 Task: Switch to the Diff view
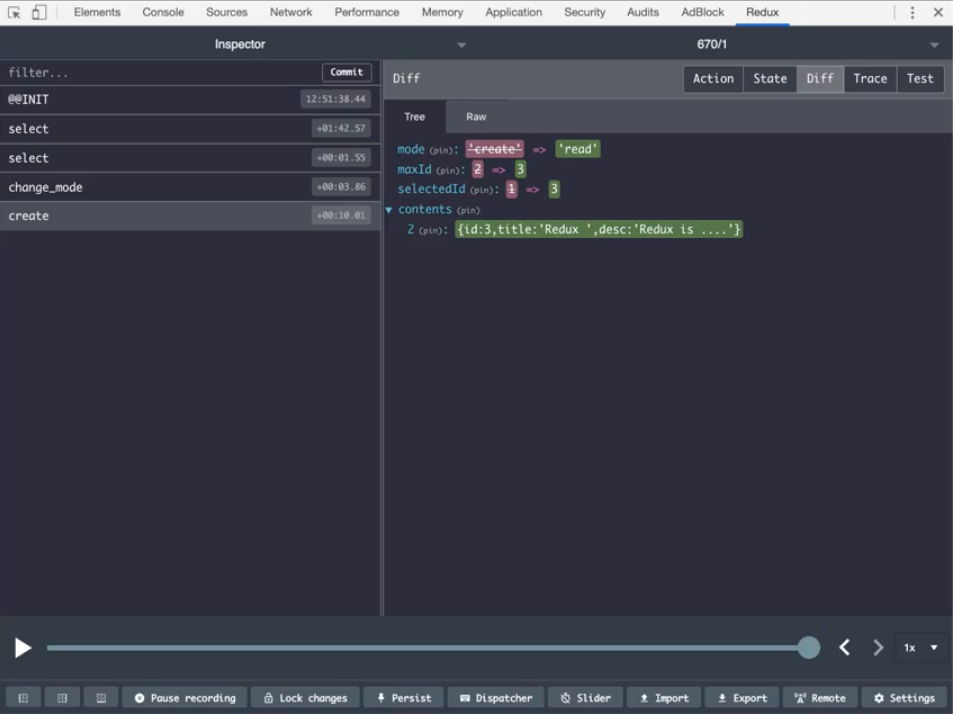click(820, 78)
